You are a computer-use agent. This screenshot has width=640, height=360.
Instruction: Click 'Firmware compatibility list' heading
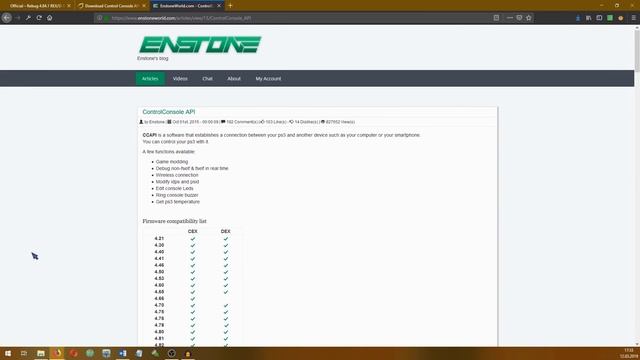174,221
